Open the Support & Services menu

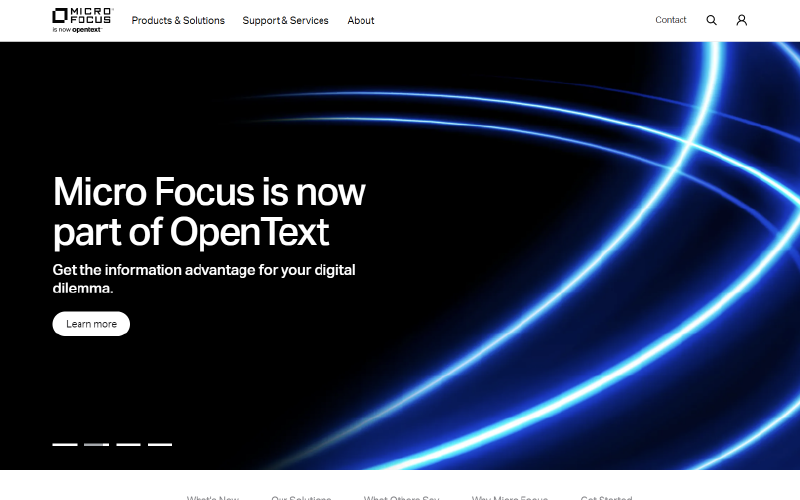(x=285, y=20)
